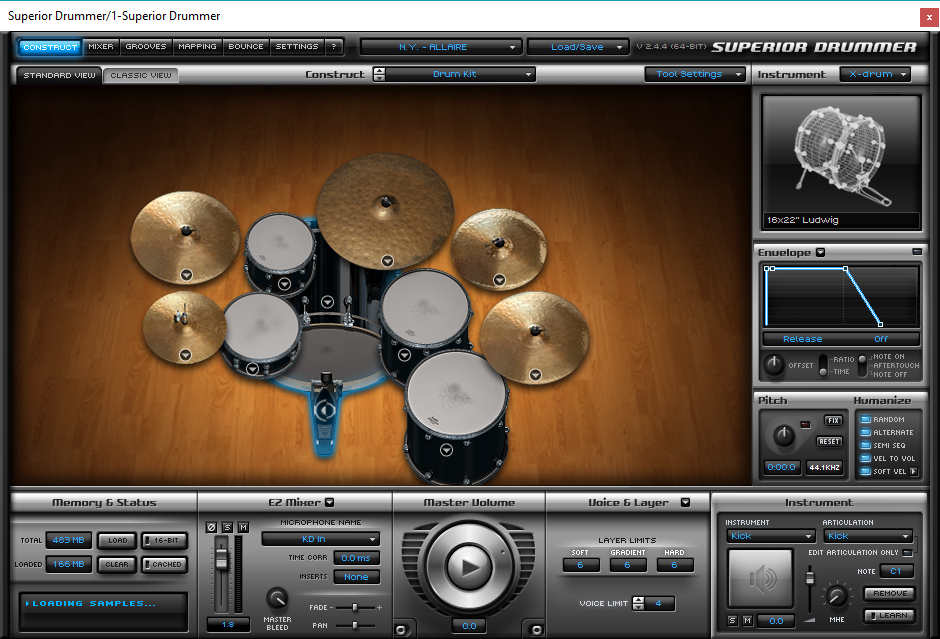
Task: Click the upper floor tom drum head
Action: click(425, 306)
